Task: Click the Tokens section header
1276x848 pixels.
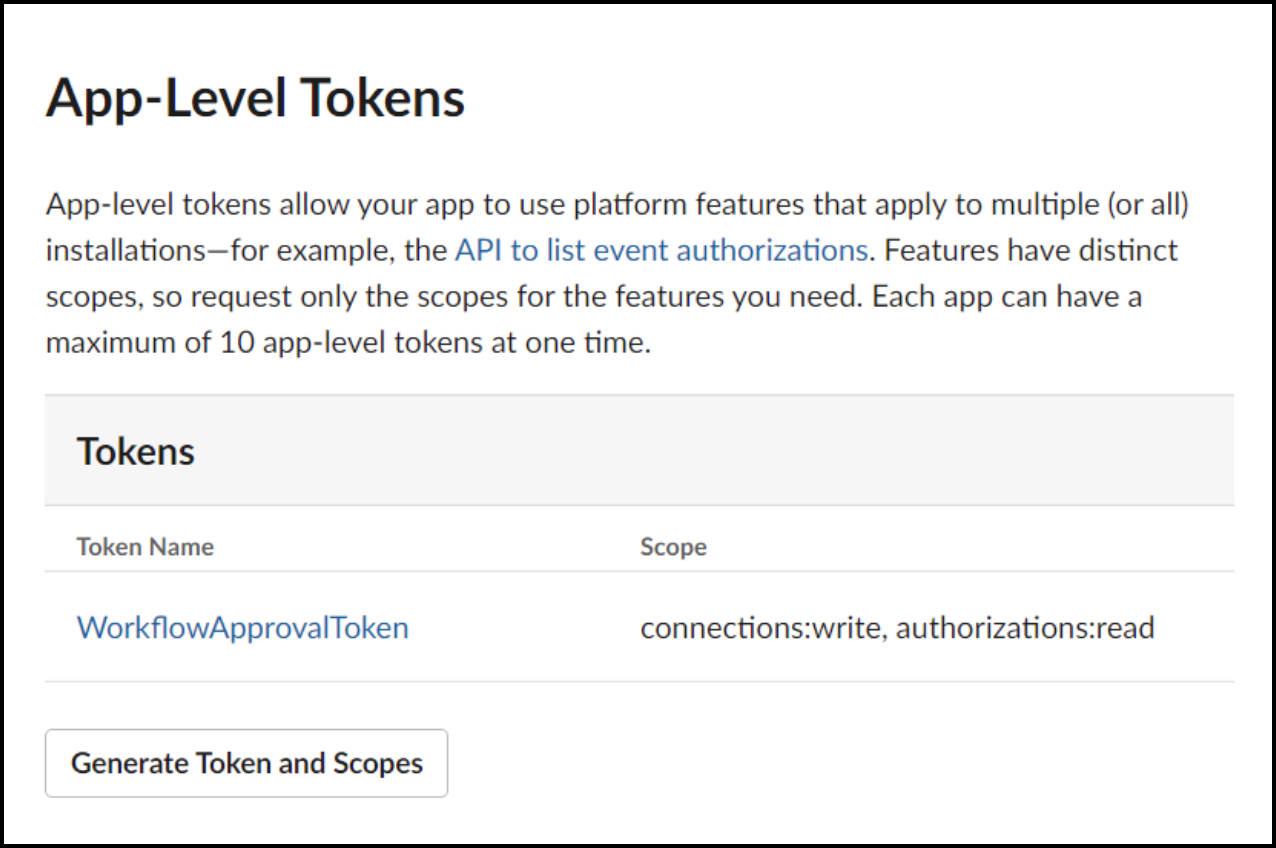Action: [136, 452]
